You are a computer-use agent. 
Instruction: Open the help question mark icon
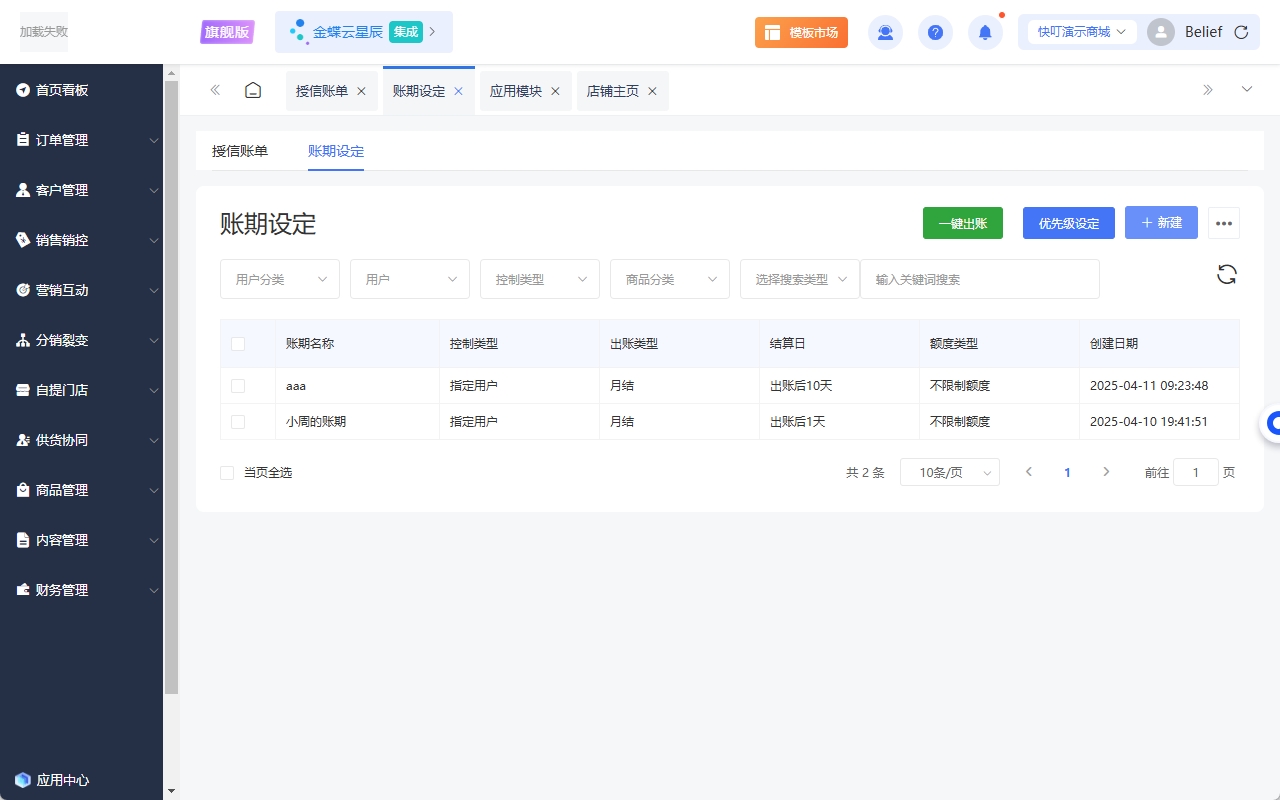pyautogui.click(x=935, y=32)
